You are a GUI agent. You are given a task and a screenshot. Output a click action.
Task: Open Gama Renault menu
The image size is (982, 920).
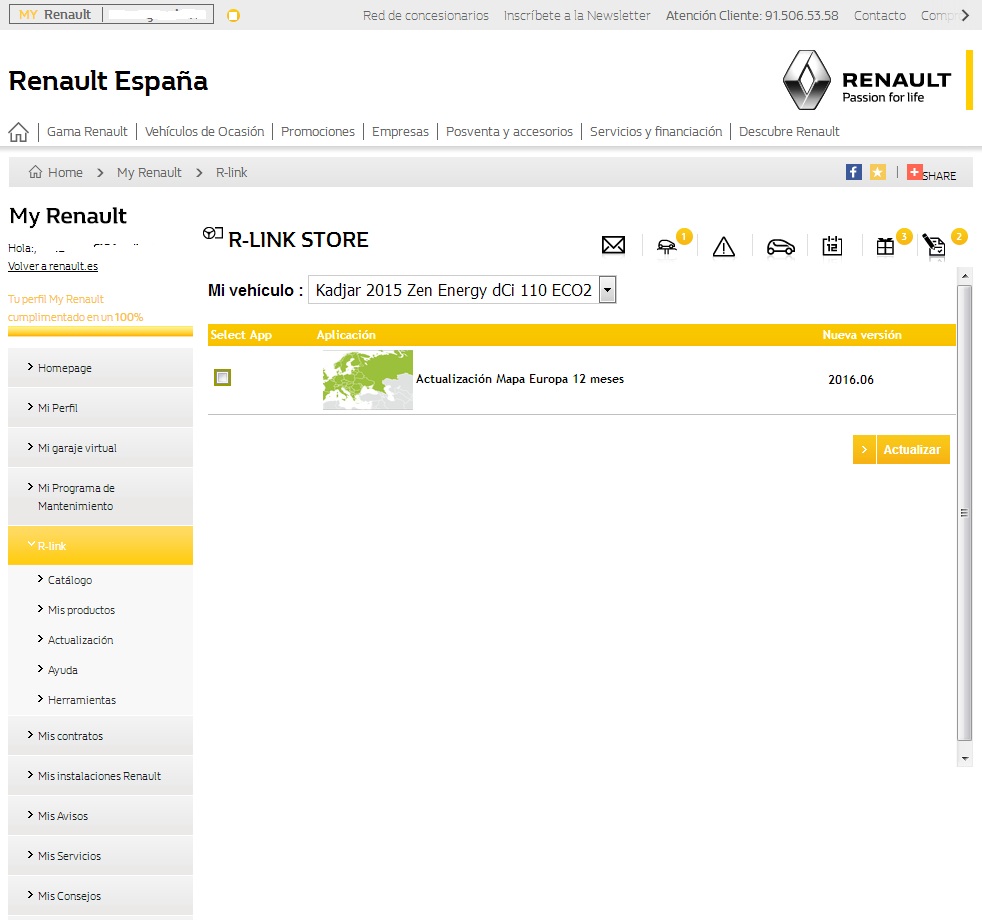coord(87,132)
